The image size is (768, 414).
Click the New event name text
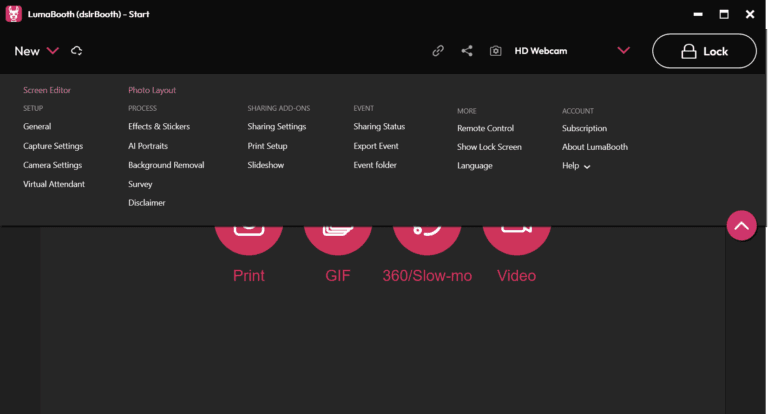click(x=27, y=51)
